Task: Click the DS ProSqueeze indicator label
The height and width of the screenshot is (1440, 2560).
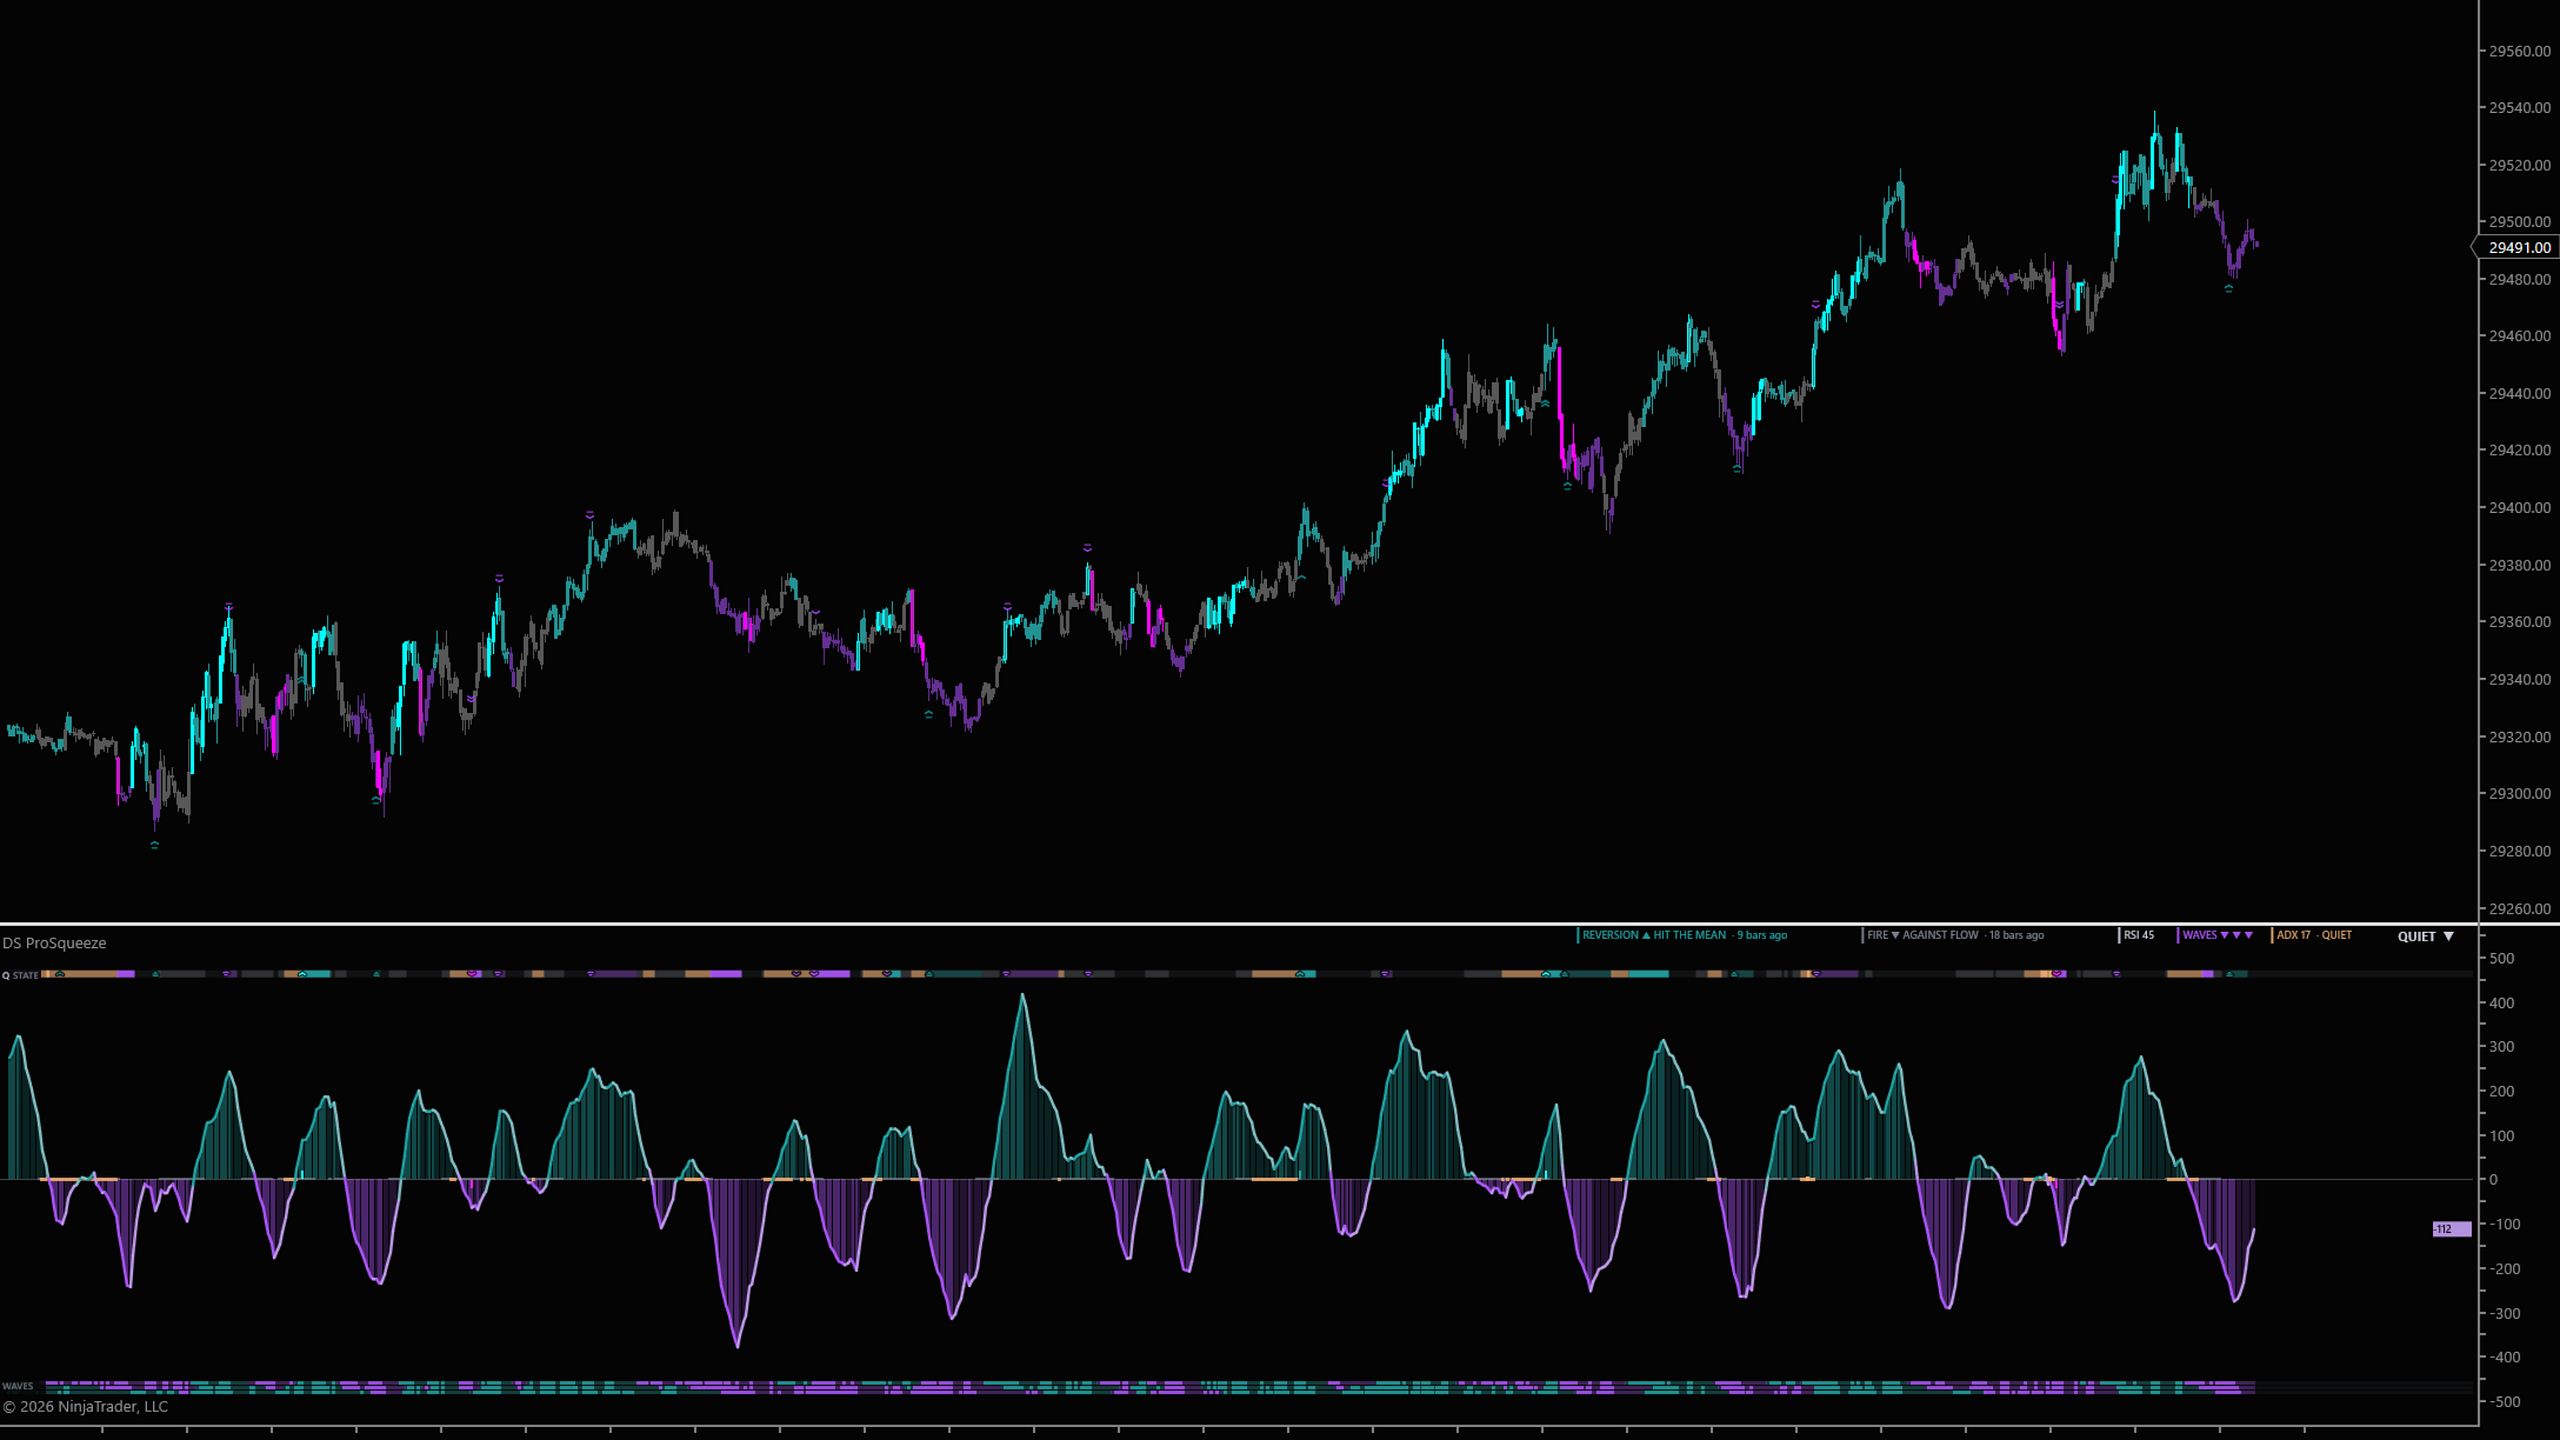Action: [x=54, y=943]
